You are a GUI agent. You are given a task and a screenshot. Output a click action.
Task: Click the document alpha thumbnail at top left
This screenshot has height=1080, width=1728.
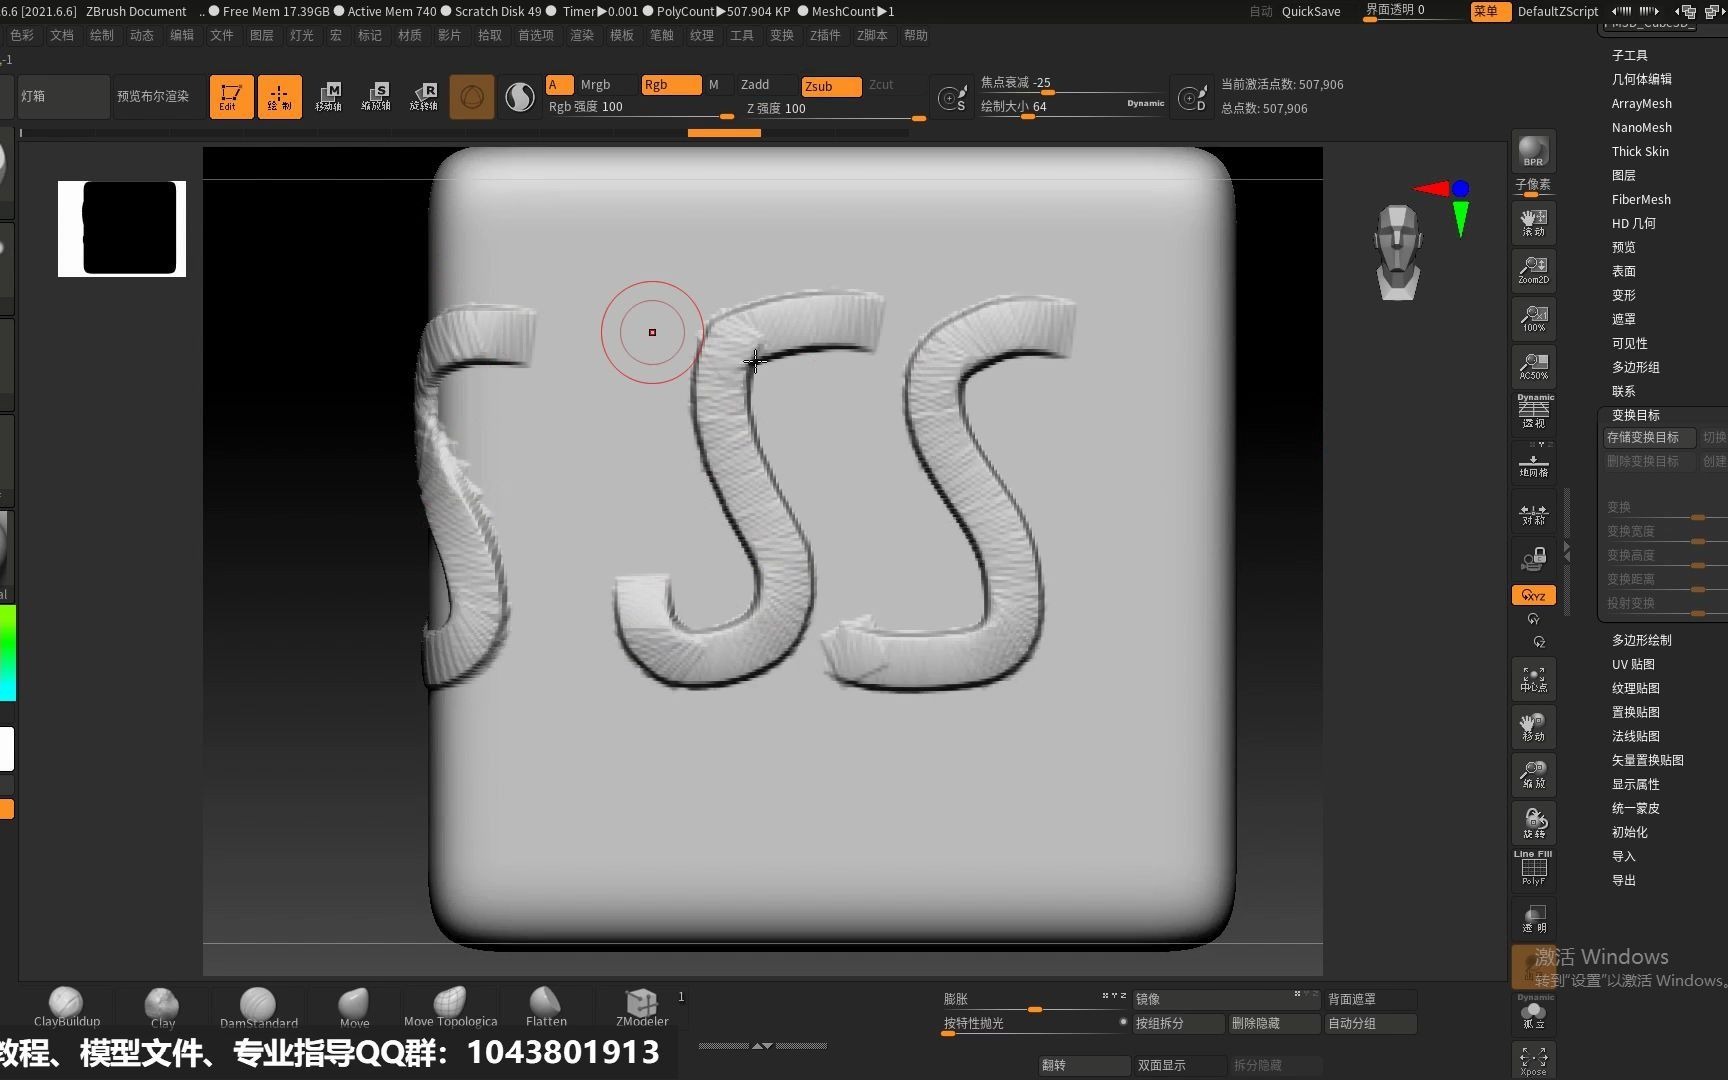coord(121,228)
